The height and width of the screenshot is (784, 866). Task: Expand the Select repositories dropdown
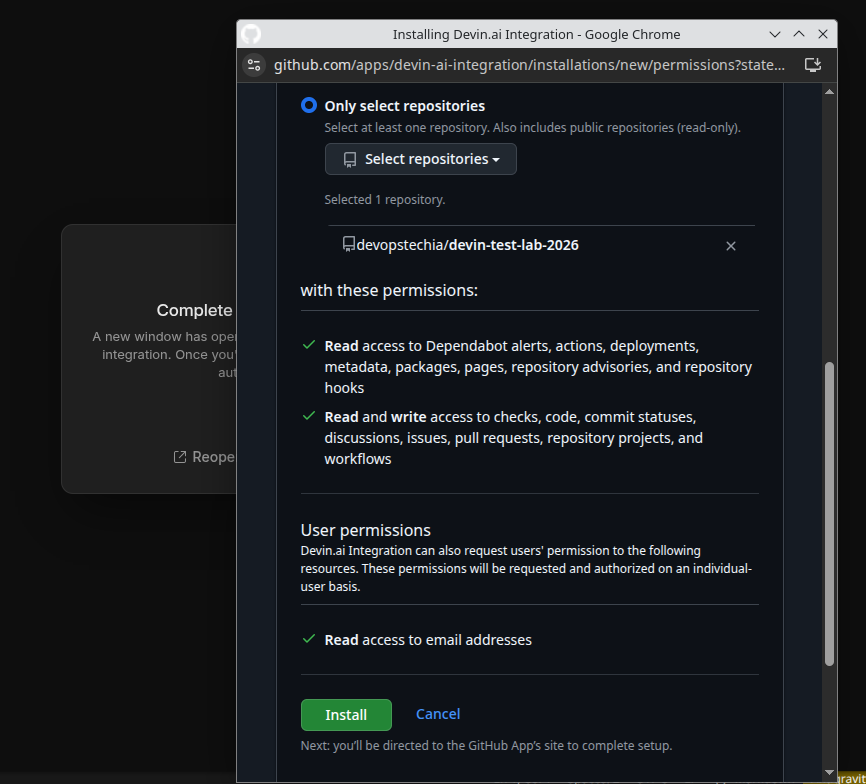tap(420, 159)
